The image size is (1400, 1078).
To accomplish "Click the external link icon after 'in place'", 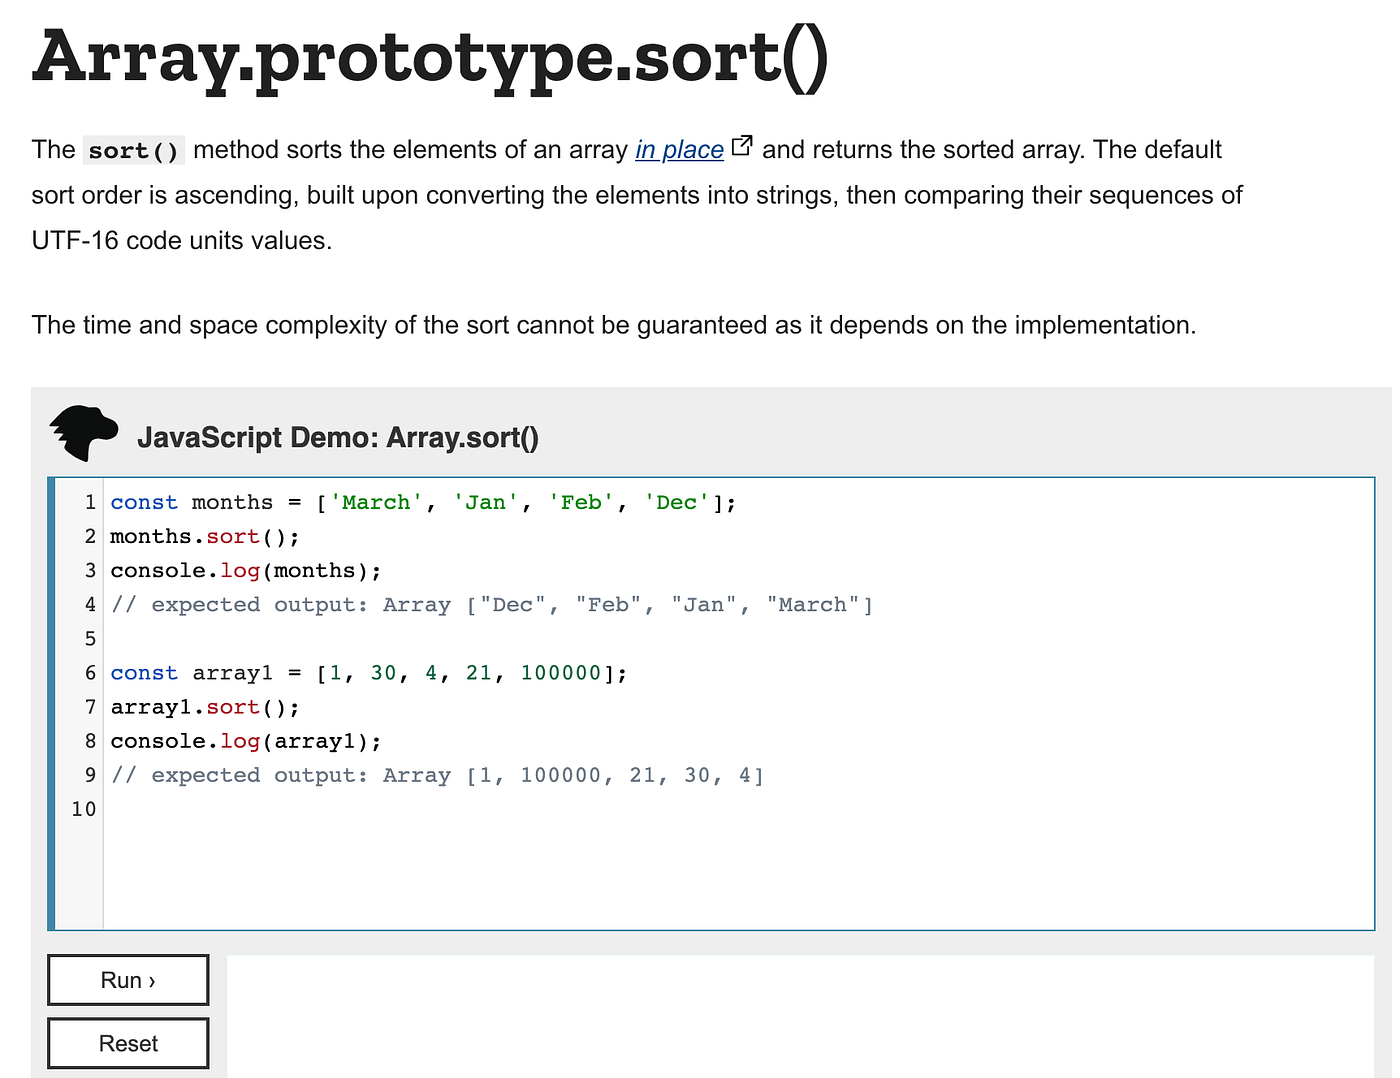I will (x=742, y=146).
